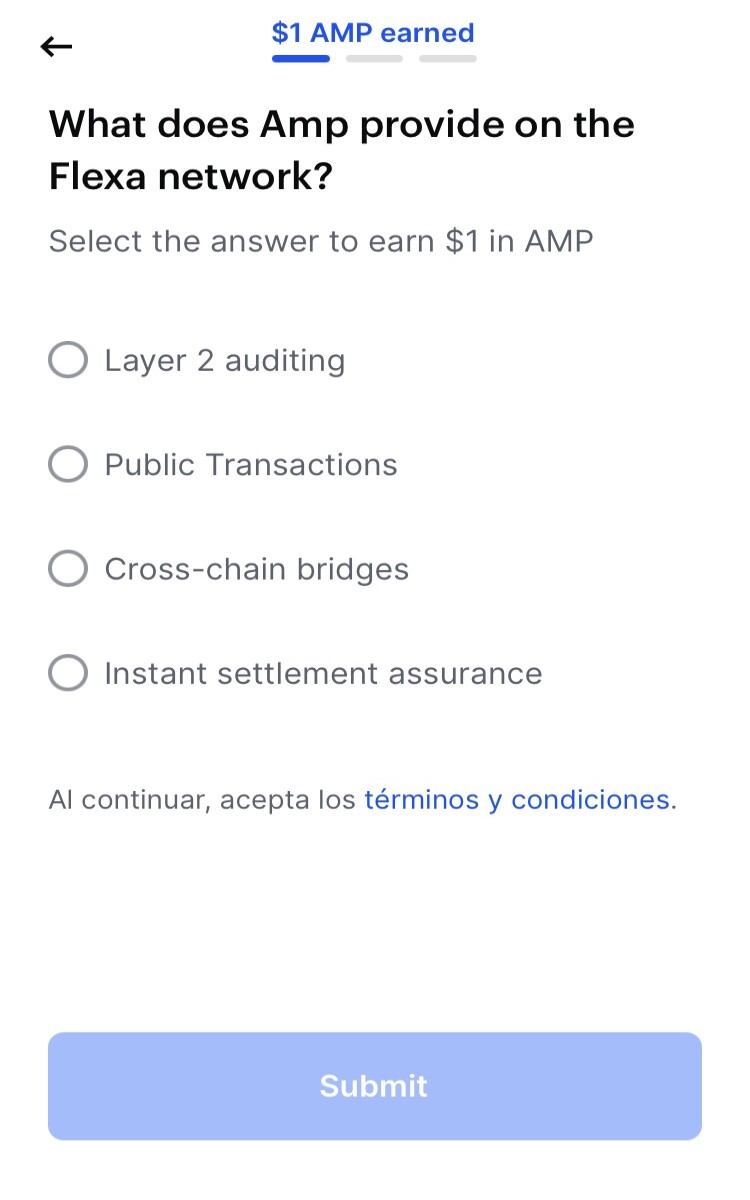Select the Layer 2 auditing radio button
Viewport: 750px width, 1200px height.
[68, 360]
